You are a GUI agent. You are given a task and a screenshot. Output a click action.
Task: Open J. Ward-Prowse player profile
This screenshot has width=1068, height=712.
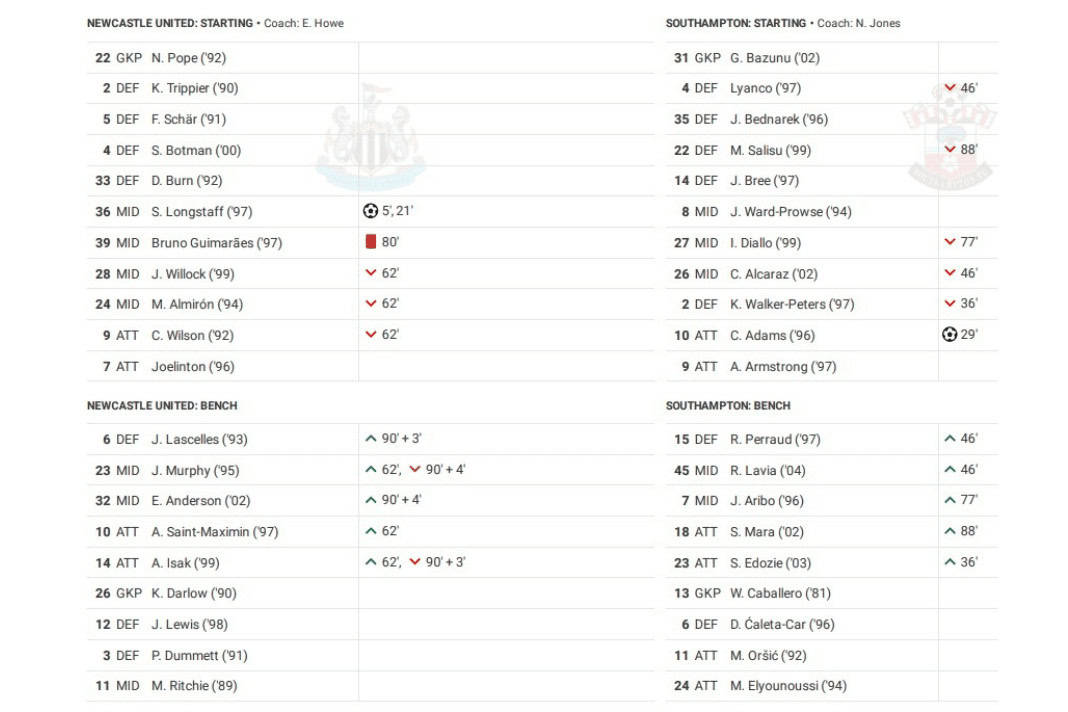[790, 212]
